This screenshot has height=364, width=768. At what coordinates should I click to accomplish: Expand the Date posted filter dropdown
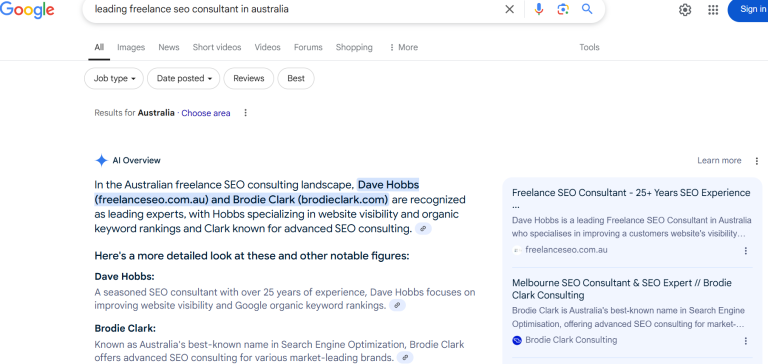click(x=184, y=78)
